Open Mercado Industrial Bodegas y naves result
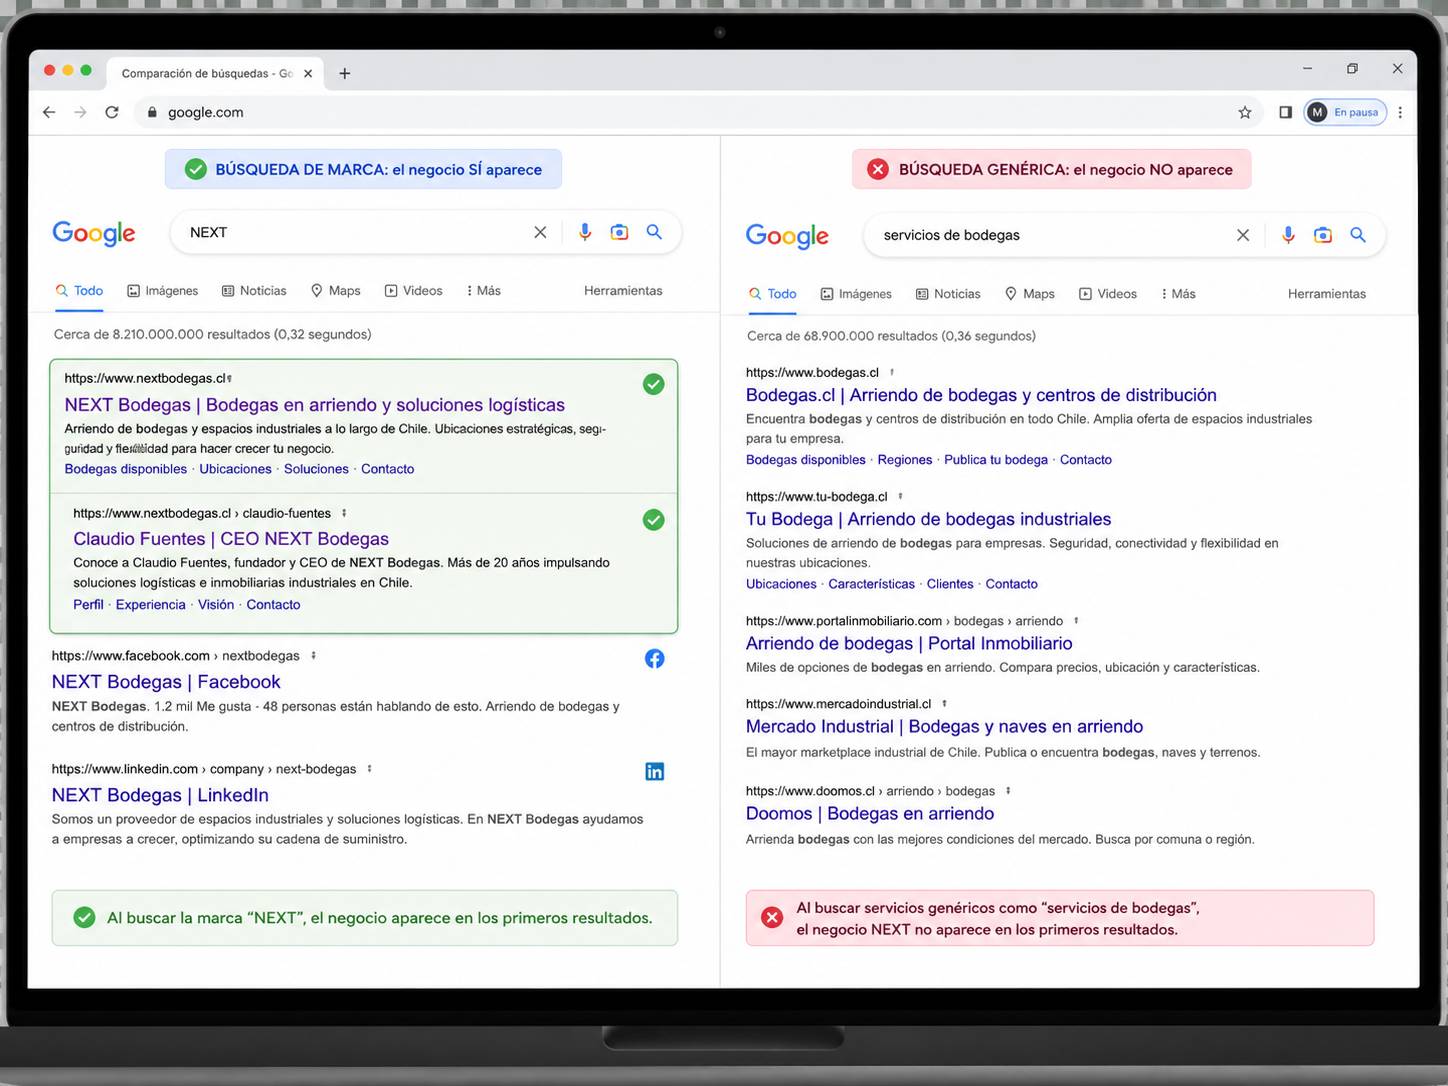1448x1086 pixels. pos(944,727)
